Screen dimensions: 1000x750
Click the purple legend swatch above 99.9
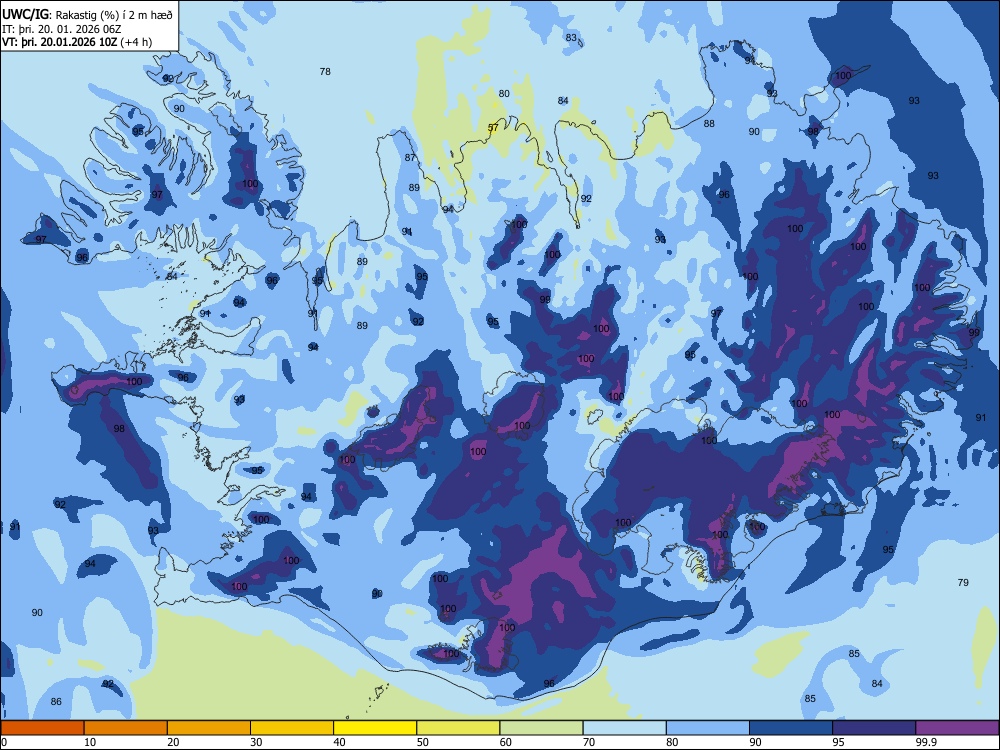point(957,728)
